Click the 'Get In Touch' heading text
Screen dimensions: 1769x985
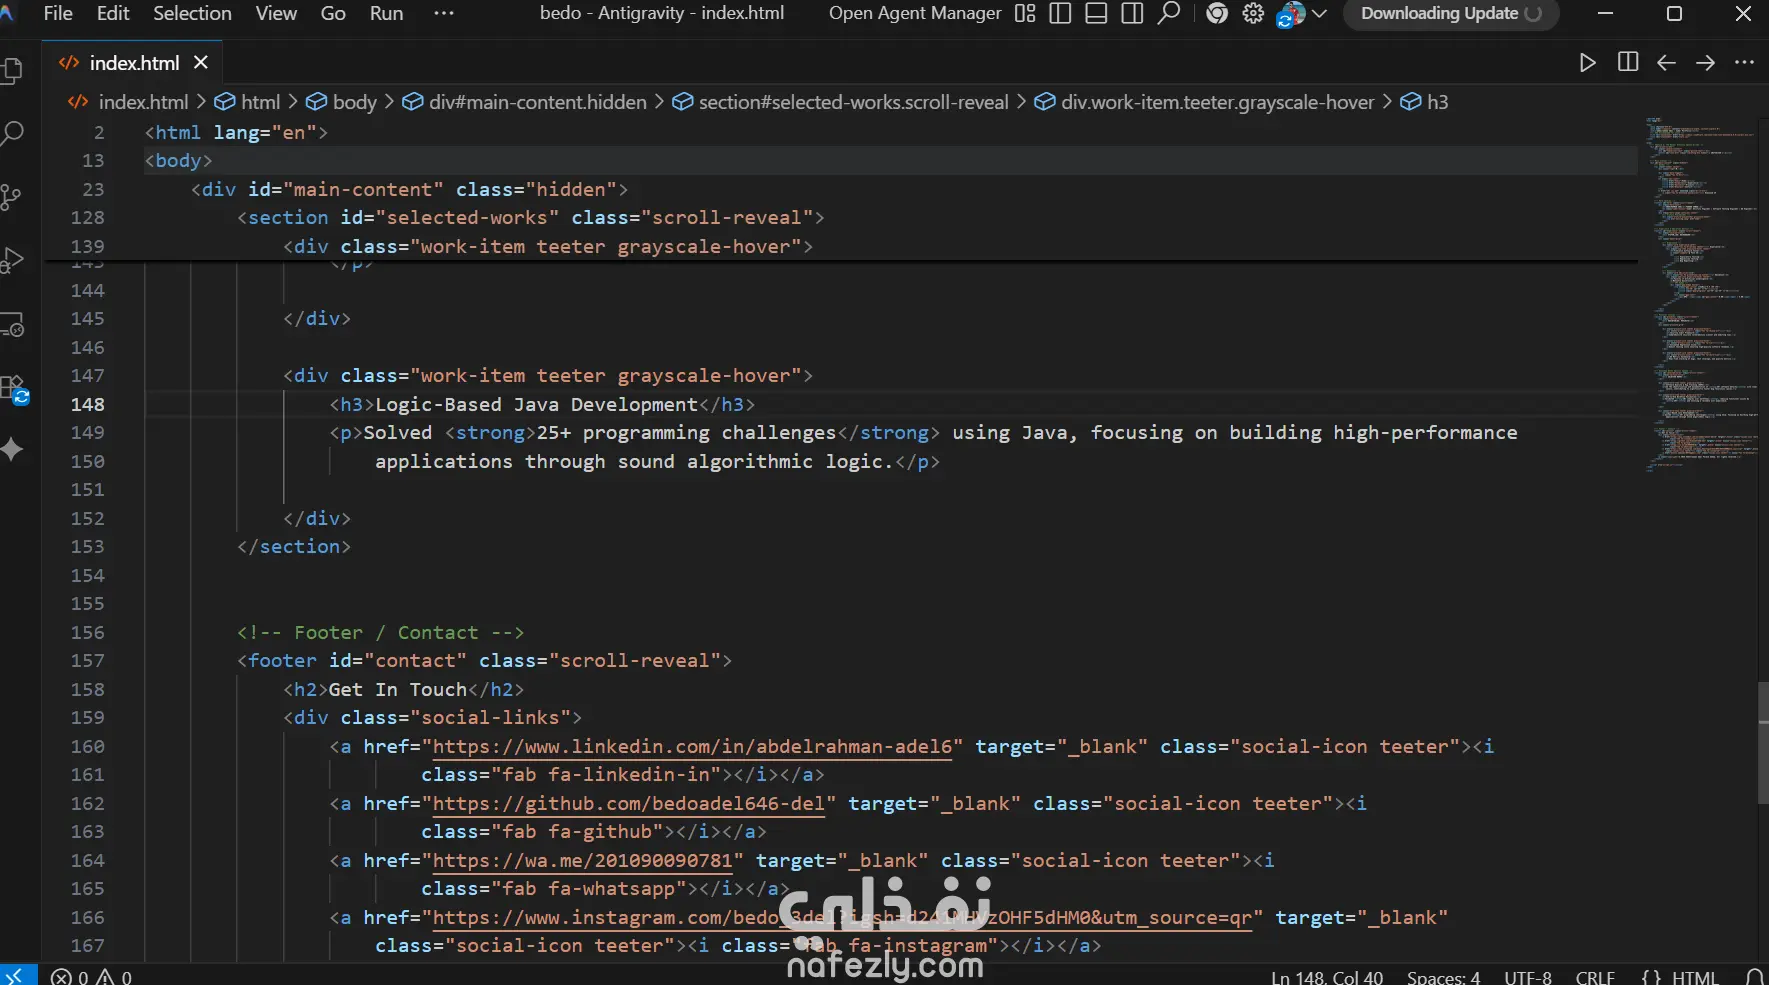pyautogui.click(x=398, y=690)
